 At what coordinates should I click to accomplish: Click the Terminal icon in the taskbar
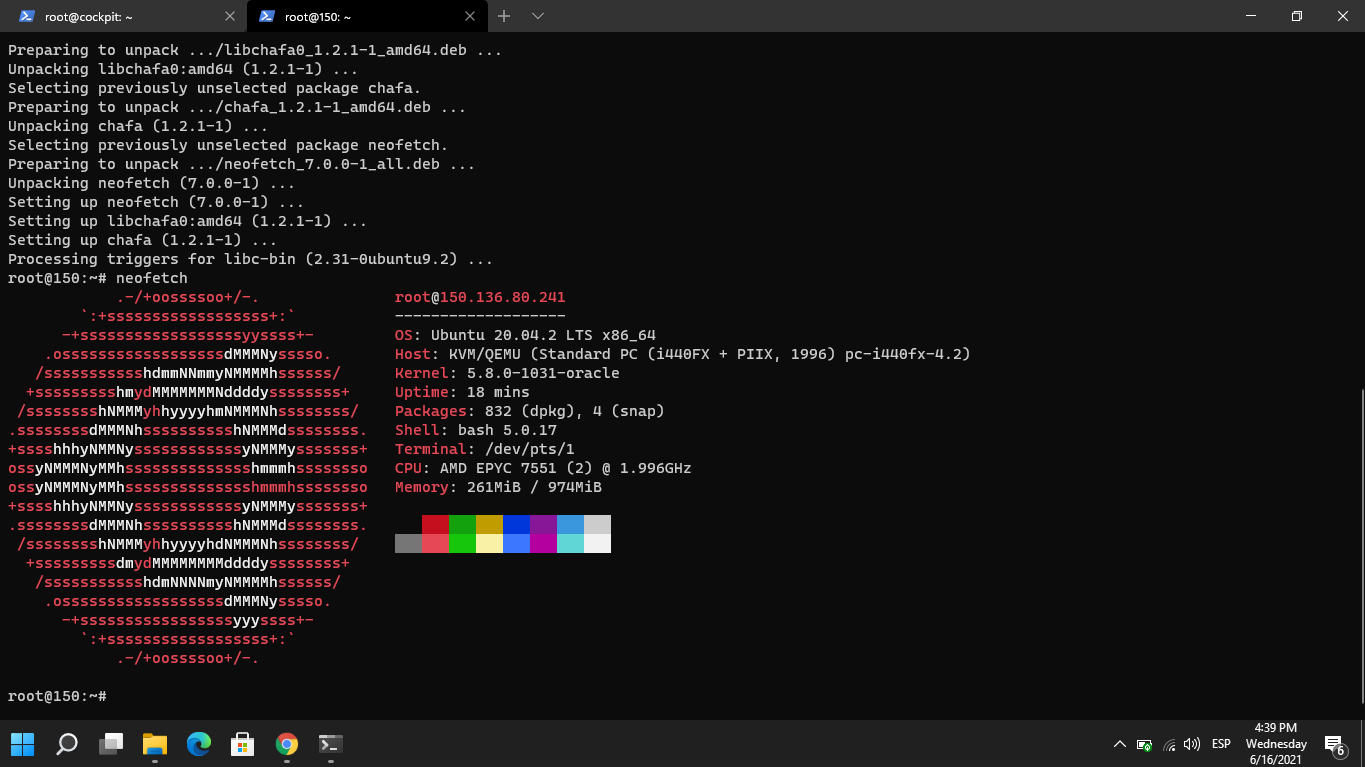331,744
